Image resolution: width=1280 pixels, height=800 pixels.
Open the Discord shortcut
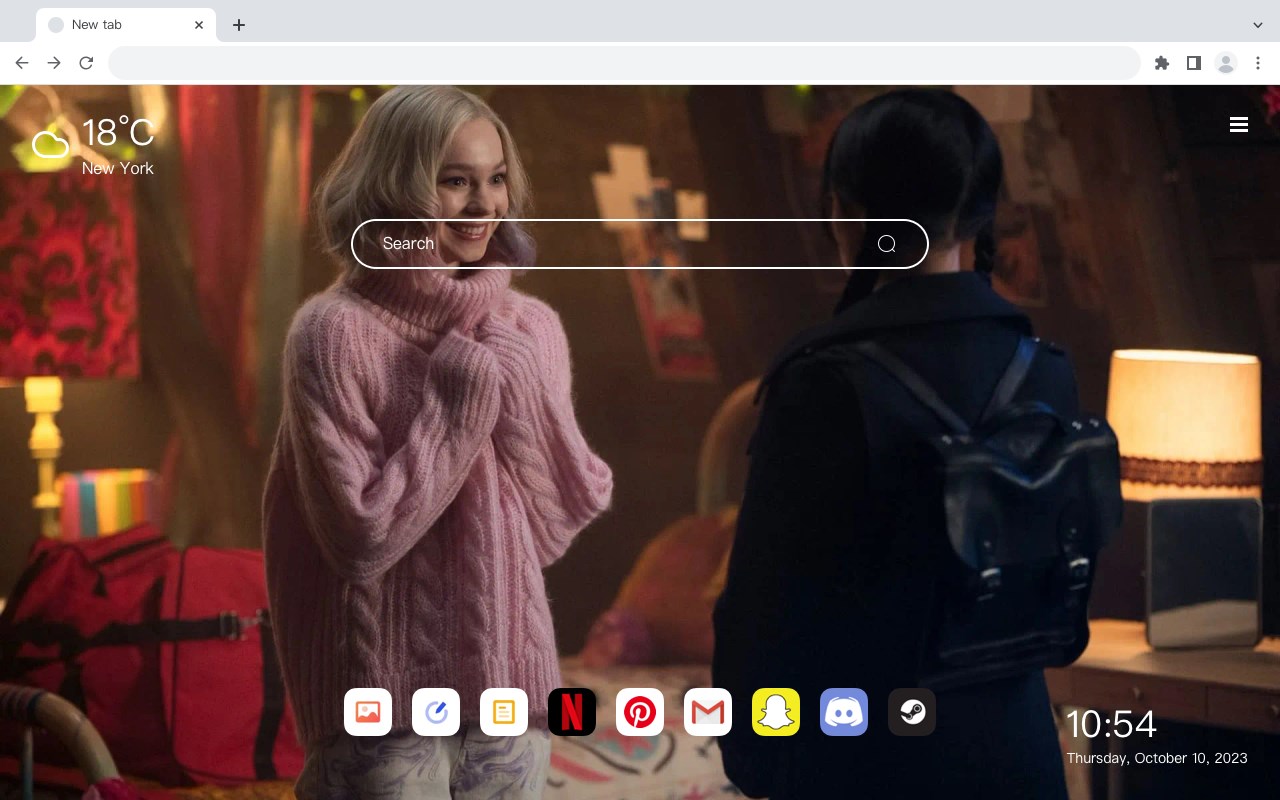pos(844,712)
